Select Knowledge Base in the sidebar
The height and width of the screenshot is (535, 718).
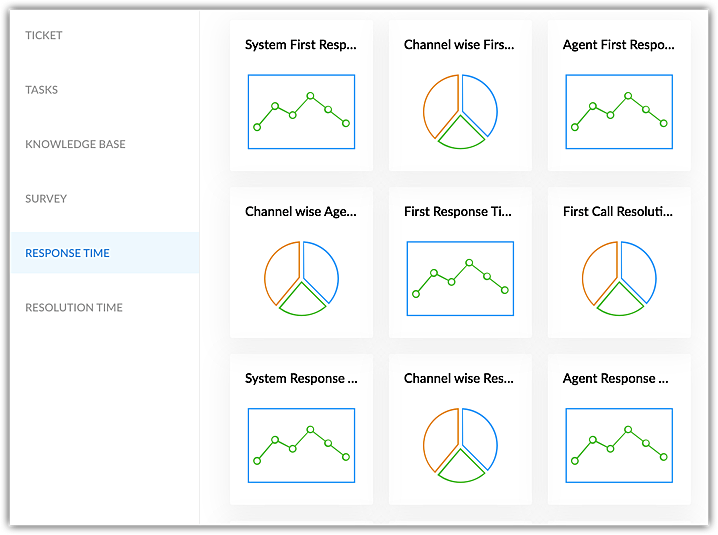click(x=76, y=144)
